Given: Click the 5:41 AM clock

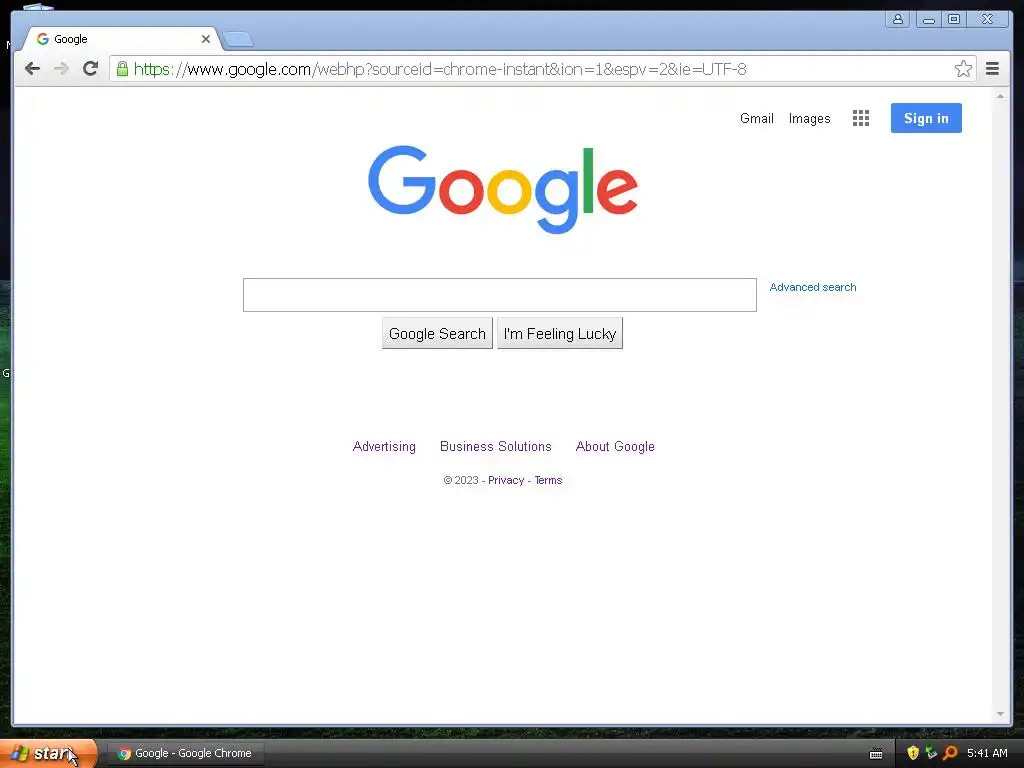Looking at the screenshot, I should pyautogui.click(x=987, y=753).
